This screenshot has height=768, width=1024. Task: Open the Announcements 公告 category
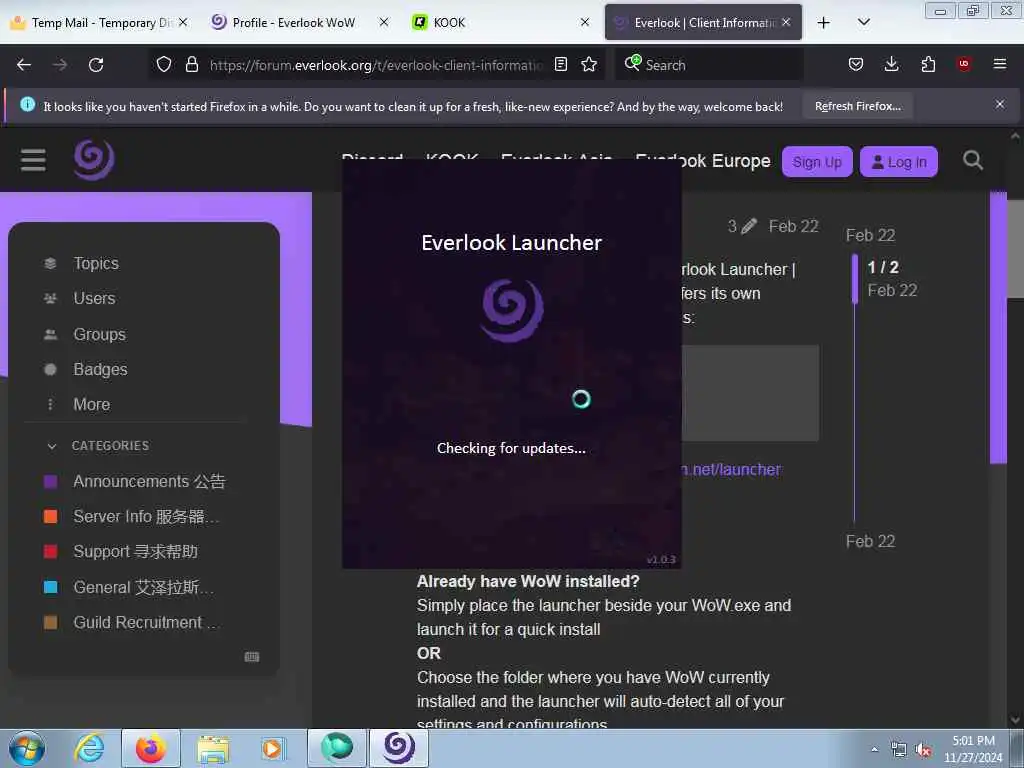point(149,482)
